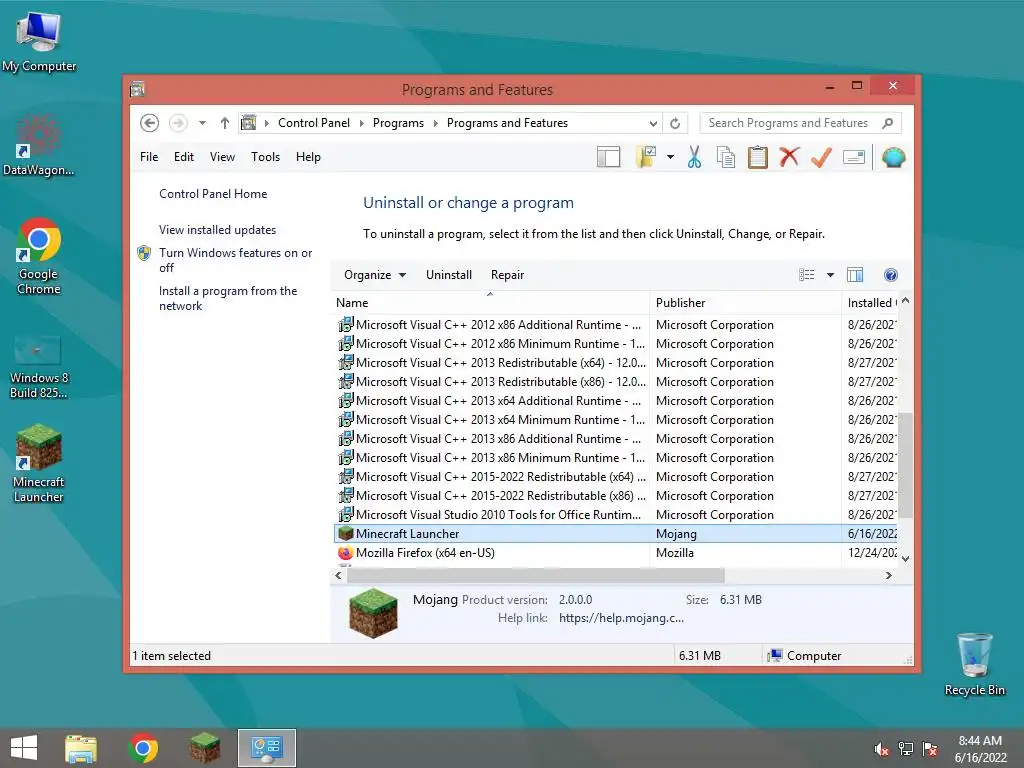Click the scroll down arrow of list
The image size is (1024, 768).
point(905,558)
